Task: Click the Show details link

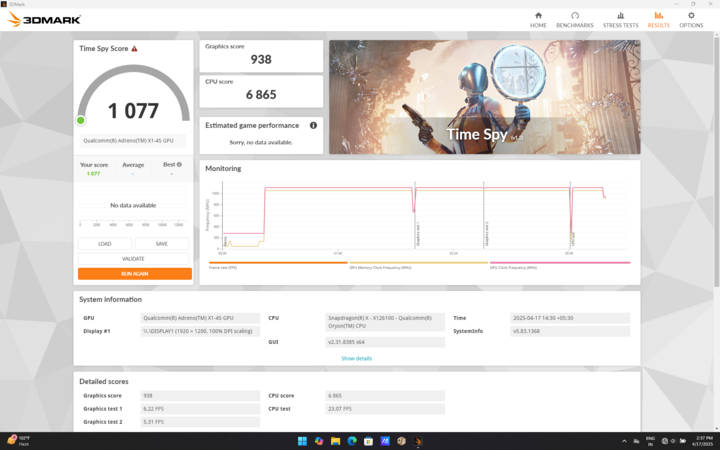Action: 356,358
